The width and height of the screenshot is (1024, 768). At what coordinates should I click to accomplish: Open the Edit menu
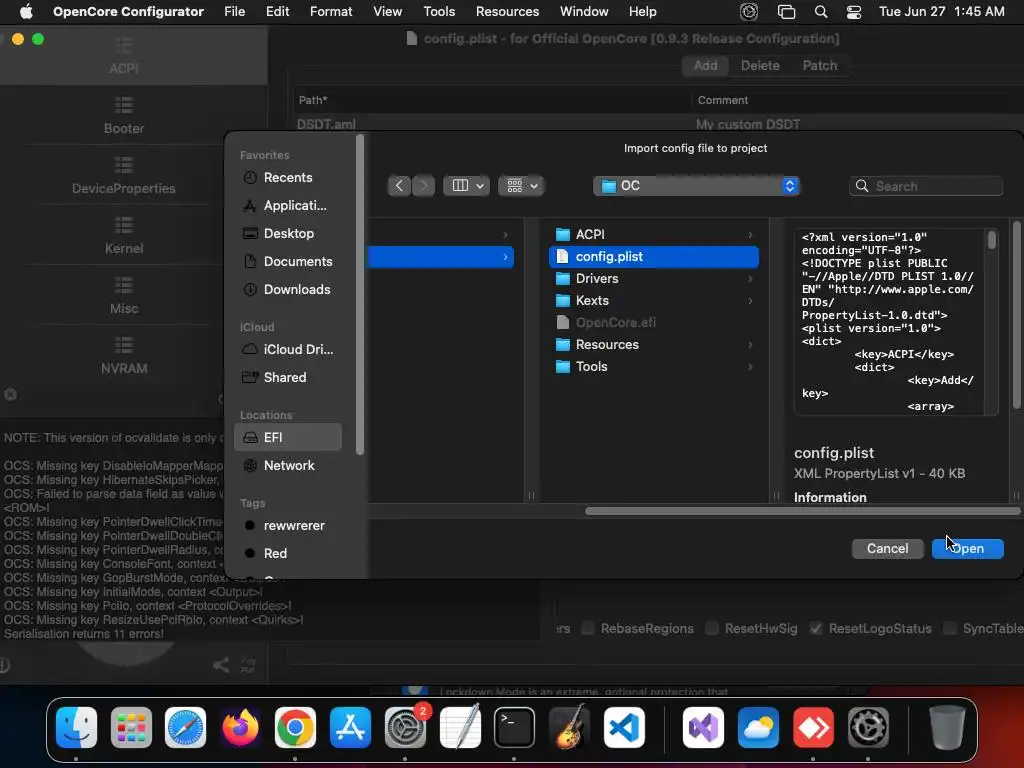click(x=278, y=12)
